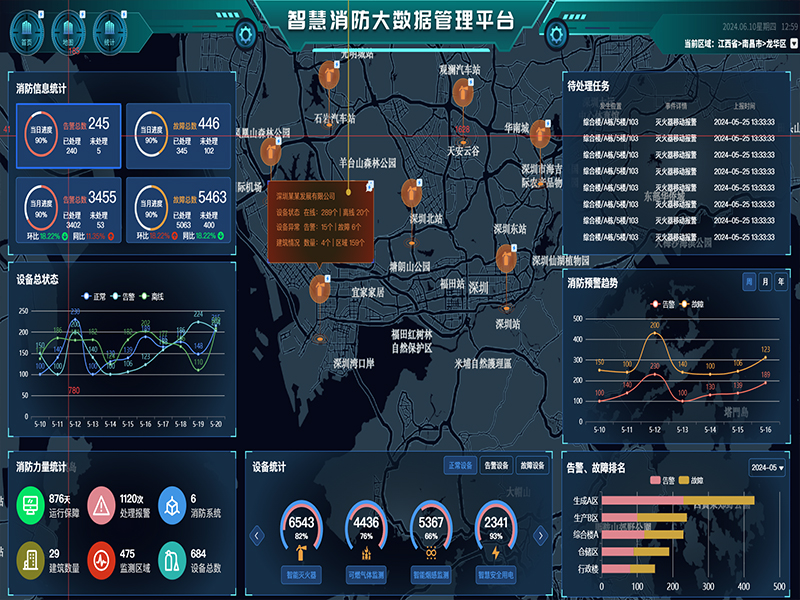This screenshot has height=600, width=800.
Task: Toggle the 告警 legend in 消防预警趋势 chart
Action: [663, 303]
